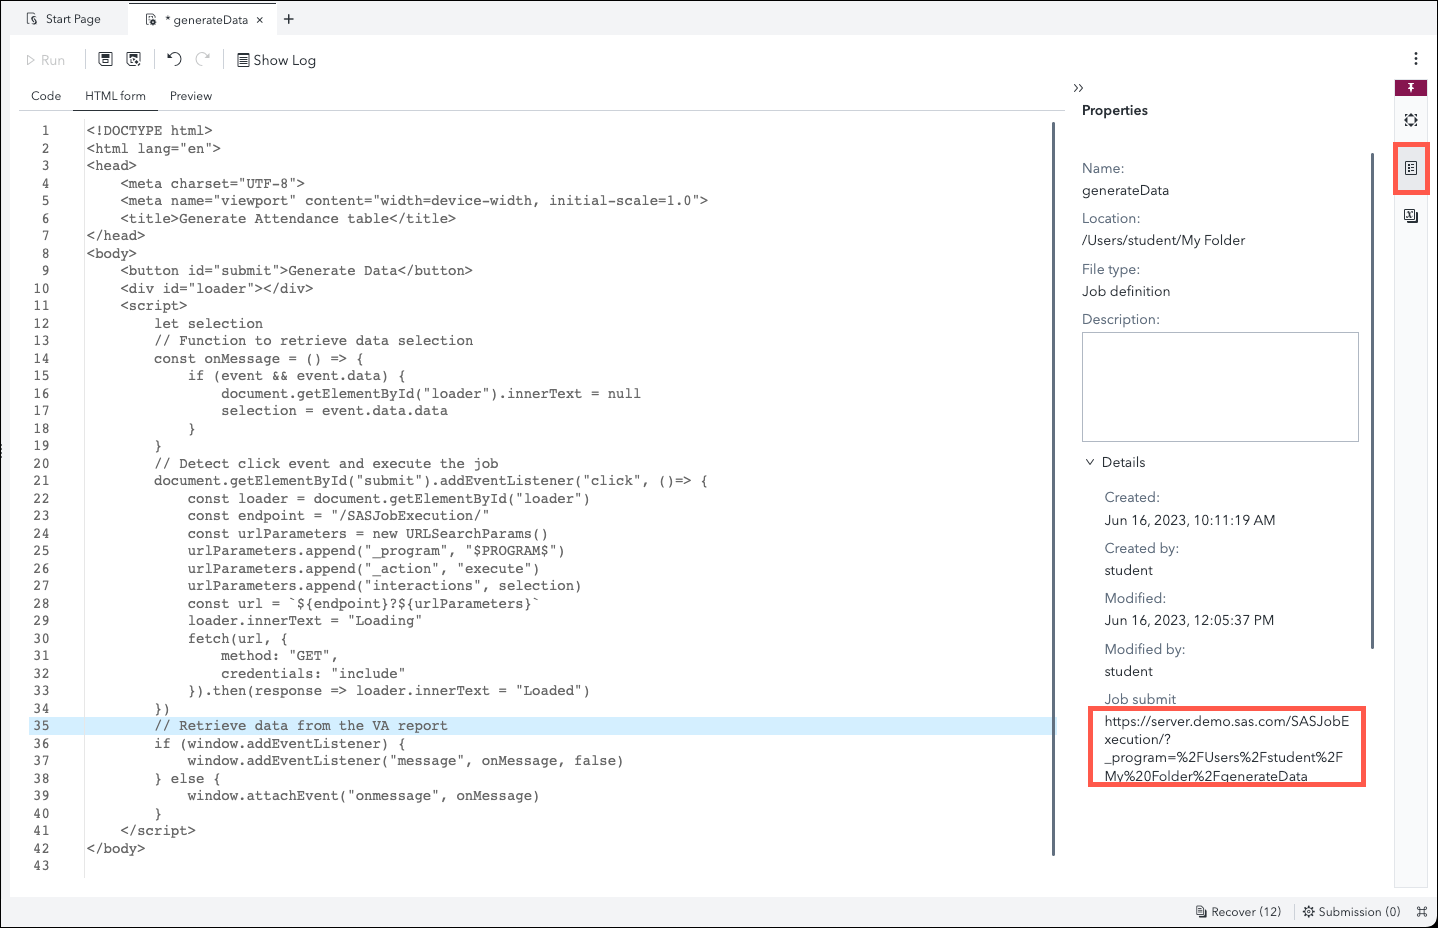Viewport: 1438px width, 928px height.
Task: Collapse the Details section
Action: 1090,461
